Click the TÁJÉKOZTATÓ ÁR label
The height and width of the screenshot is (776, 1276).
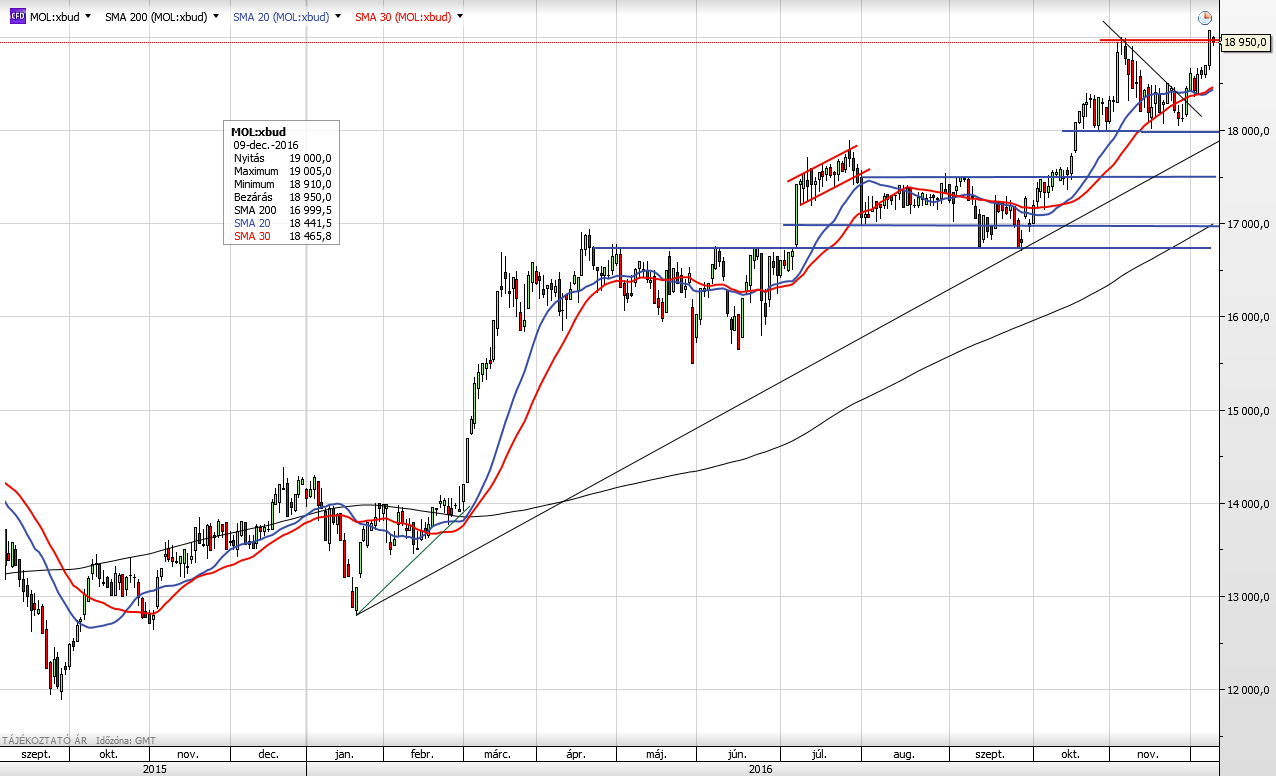43,740
